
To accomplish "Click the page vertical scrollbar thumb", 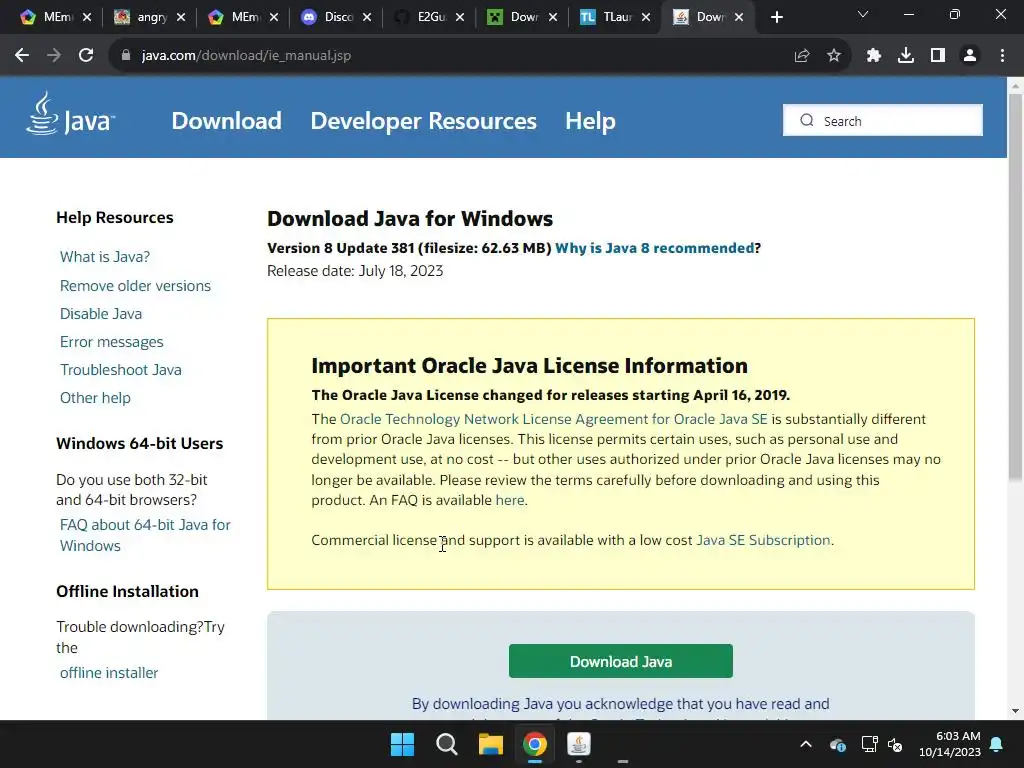I will point(1016,287).
